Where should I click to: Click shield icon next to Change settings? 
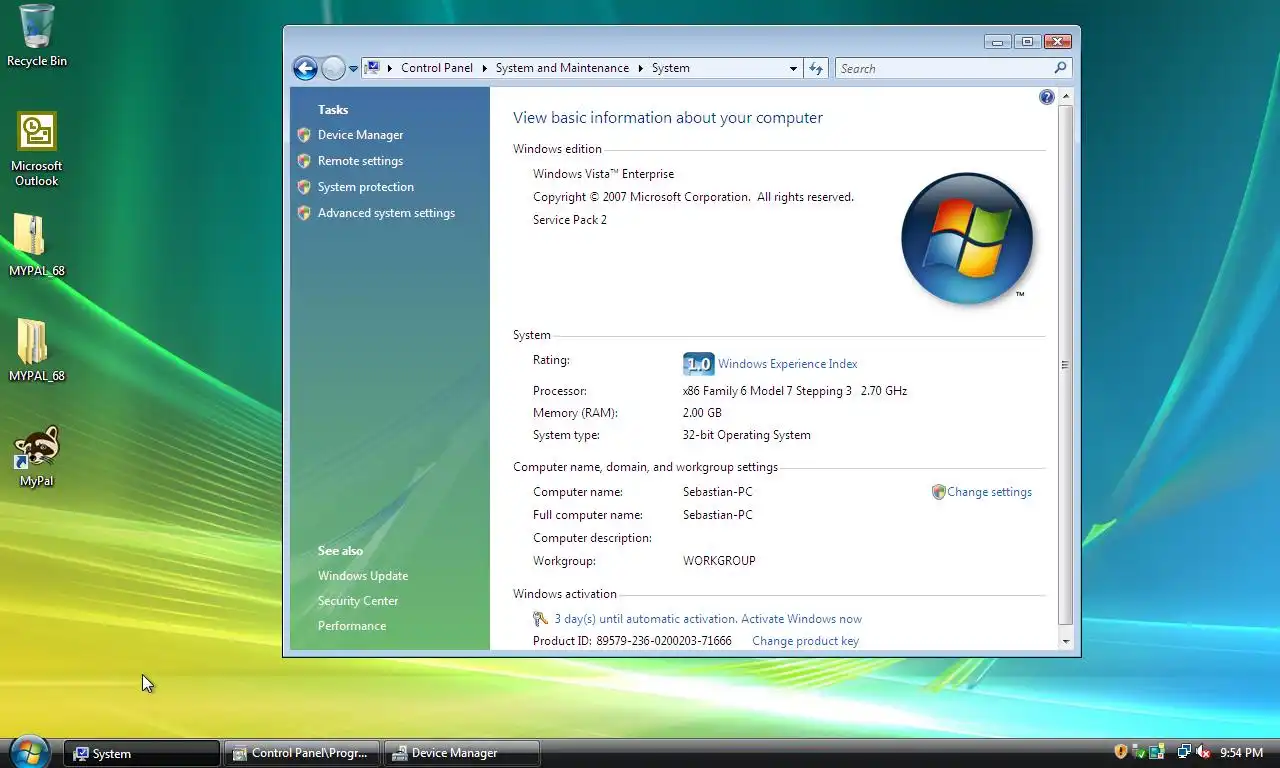[938, 492]
